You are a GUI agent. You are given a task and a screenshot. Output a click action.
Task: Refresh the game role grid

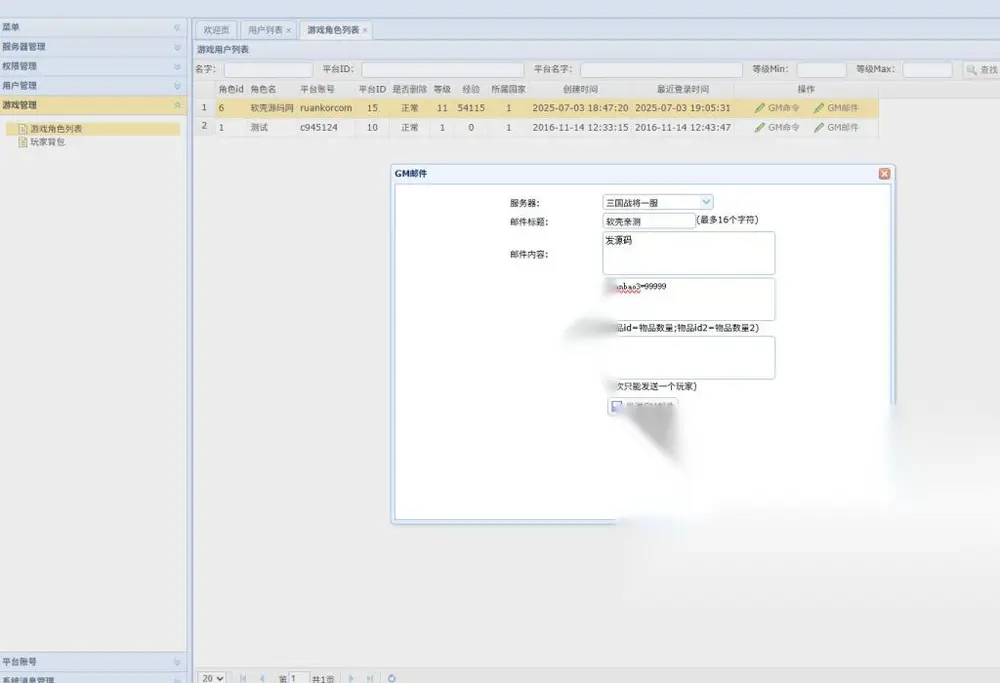[392, 679]
